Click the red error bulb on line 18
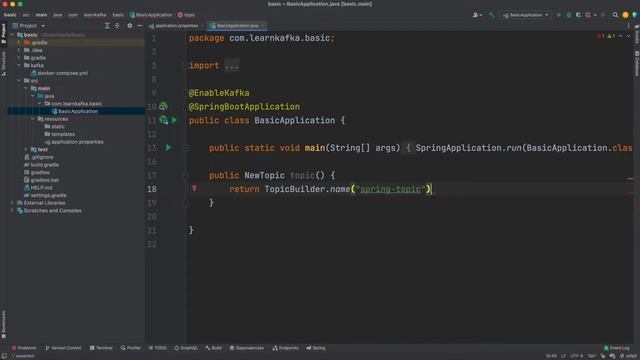 (194, 189)
